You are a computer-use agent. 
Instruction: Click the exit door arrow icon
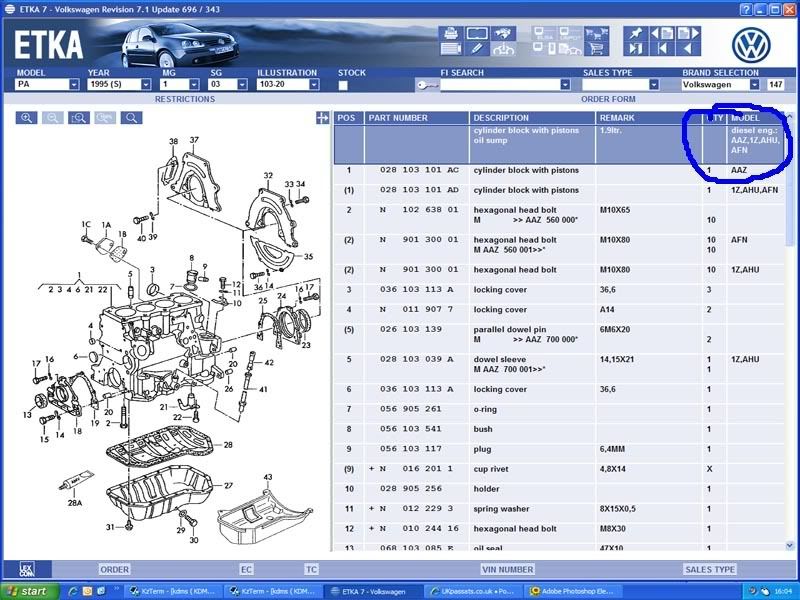pos(636,49)
